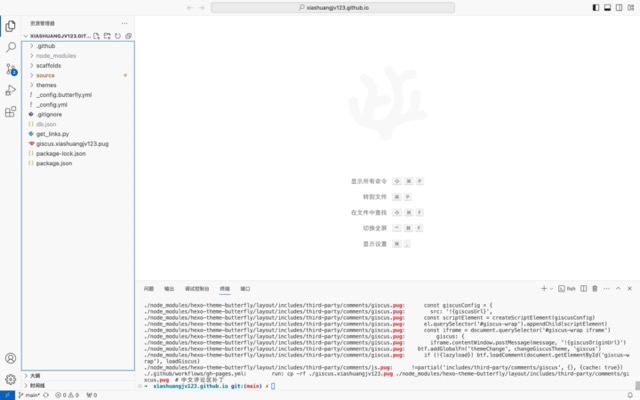
Task: Open the Extensions view
Action: tap(11, 113)
